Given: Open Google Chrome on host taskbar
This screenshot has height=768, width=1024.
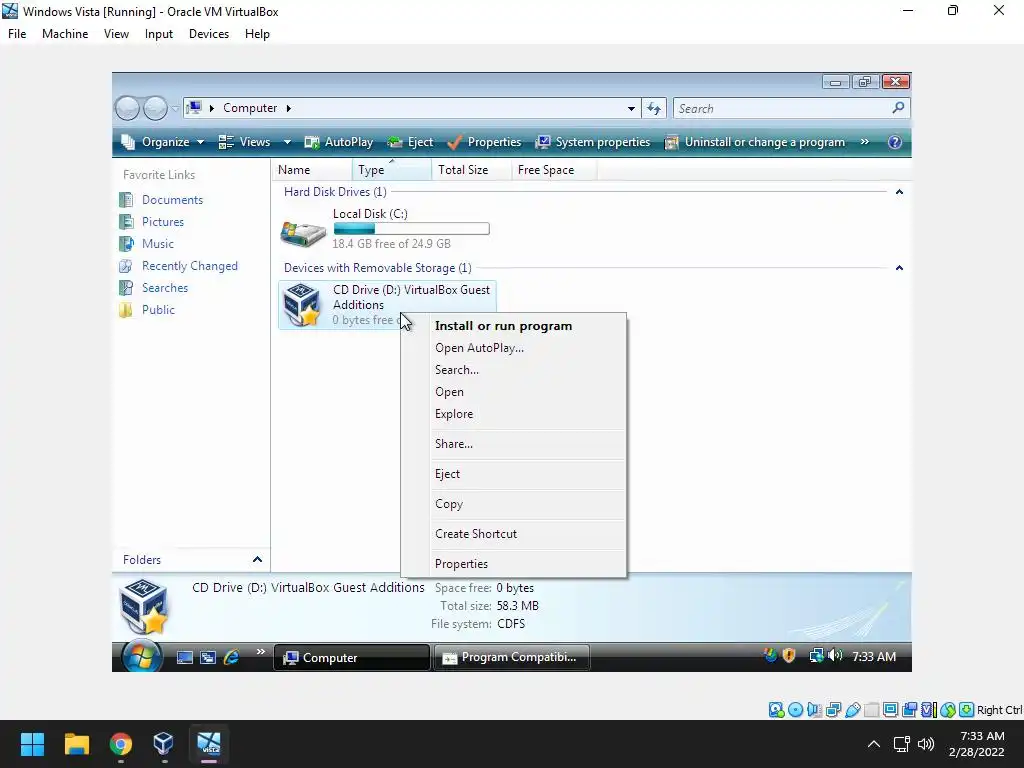Looking at the screenshot, I should pyautogui.click(x=121, y=744).
